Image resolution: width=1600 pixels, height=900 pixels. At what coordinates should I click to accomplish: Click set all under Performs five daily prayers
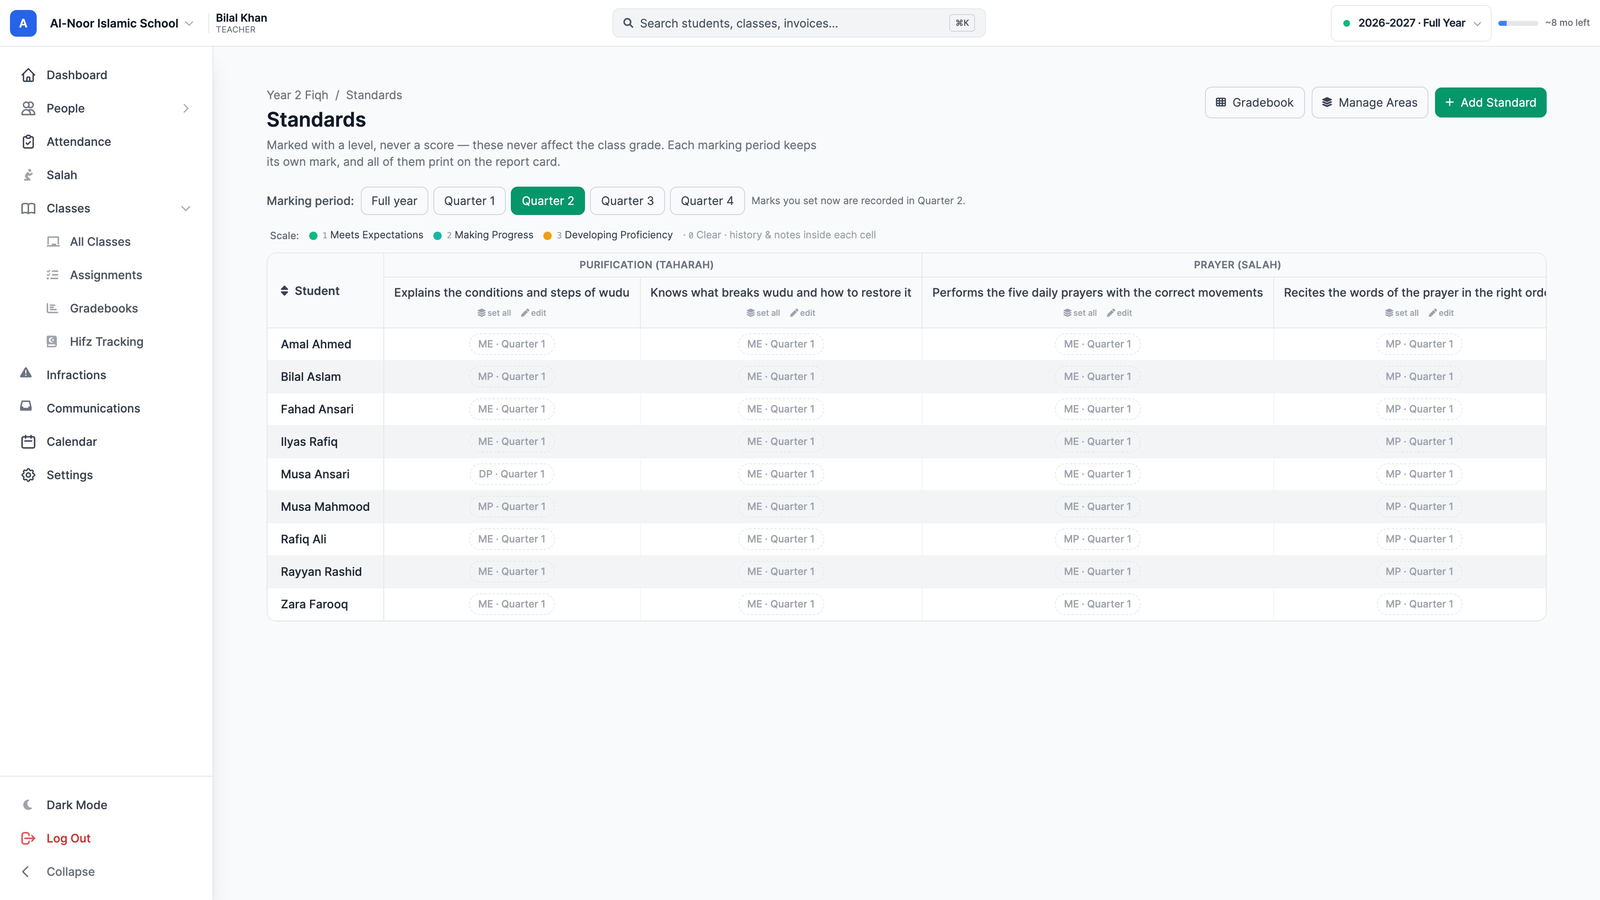tap(1080, 313)
